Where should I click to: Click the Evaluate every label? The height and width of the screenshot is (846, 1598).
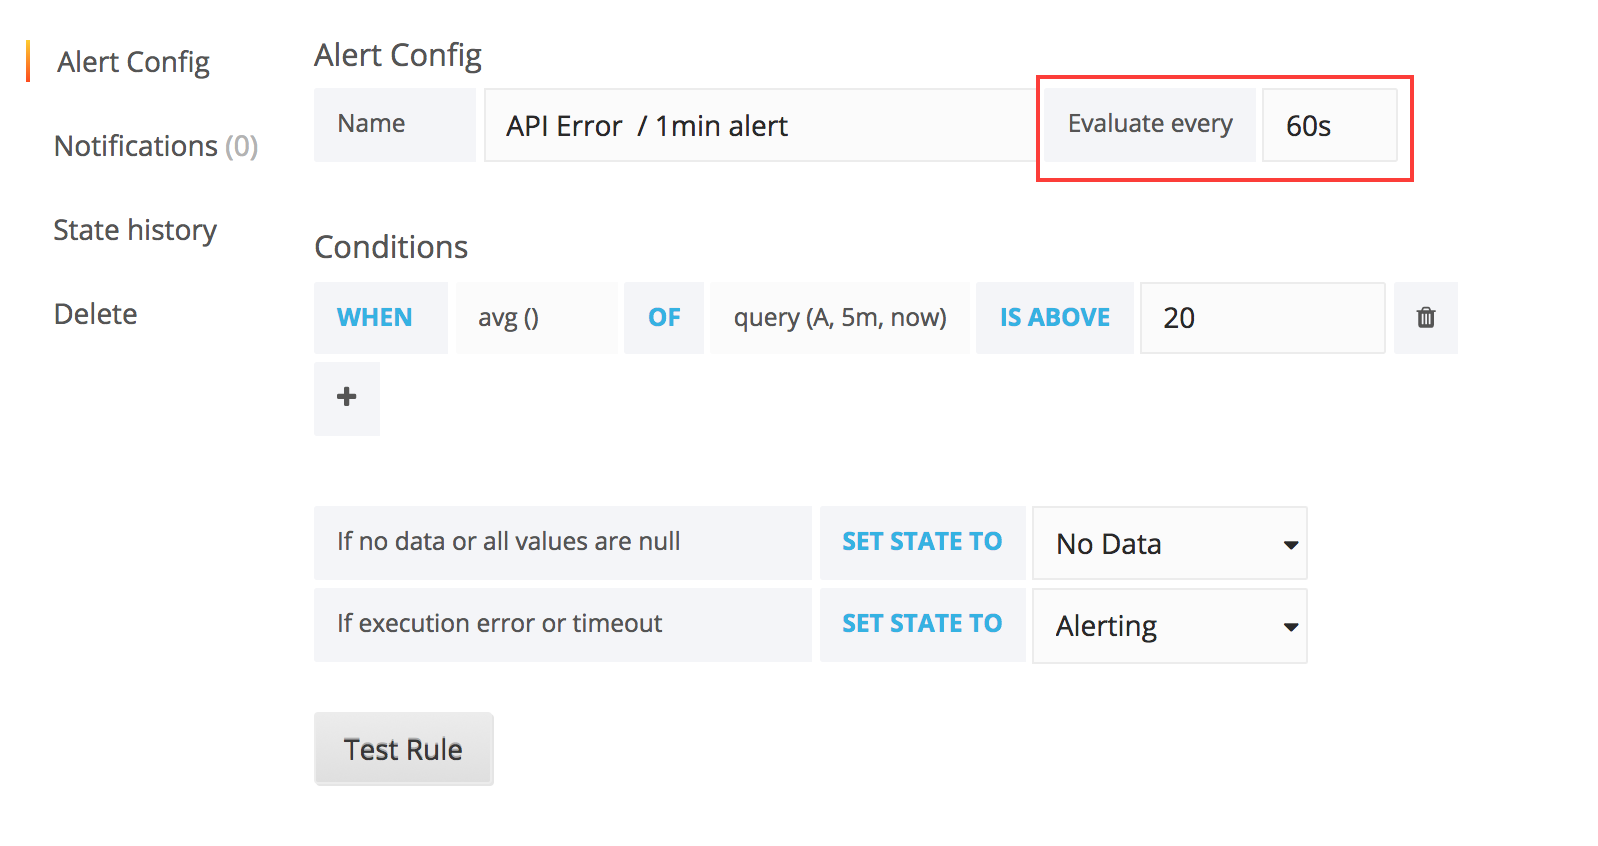point(1149,124)
